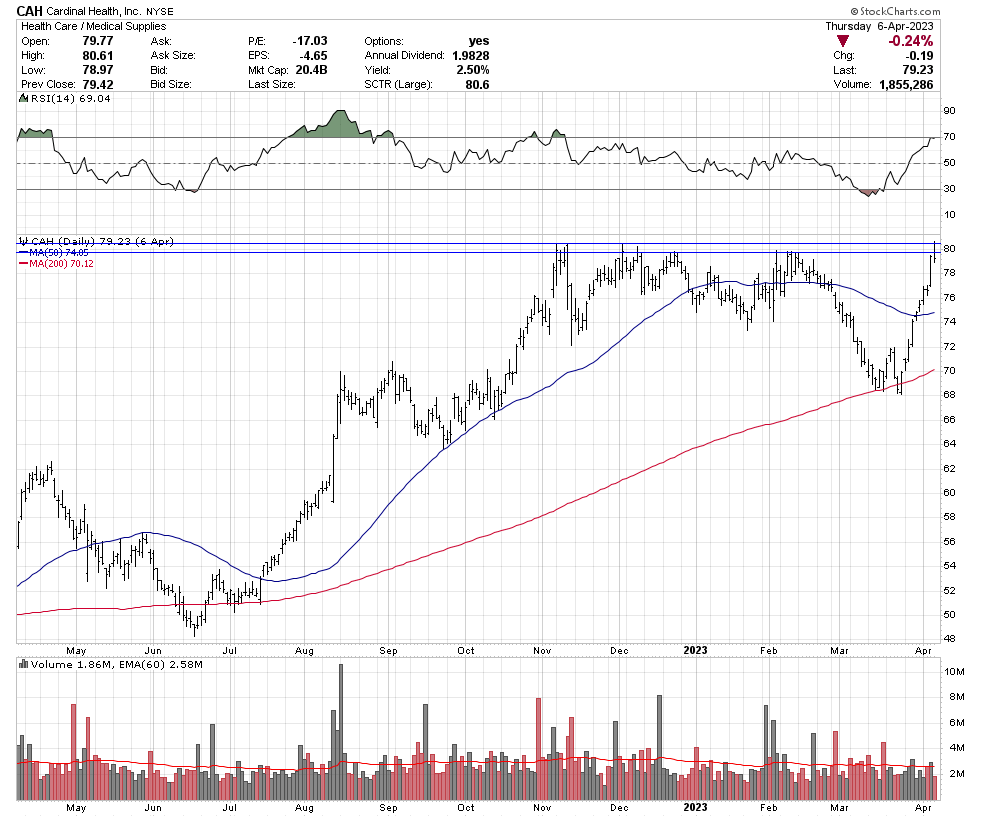The height and width of the screenshot is (817, 990).
Task: Click the Oct label under the volume chart
Action: pos(466,808)
